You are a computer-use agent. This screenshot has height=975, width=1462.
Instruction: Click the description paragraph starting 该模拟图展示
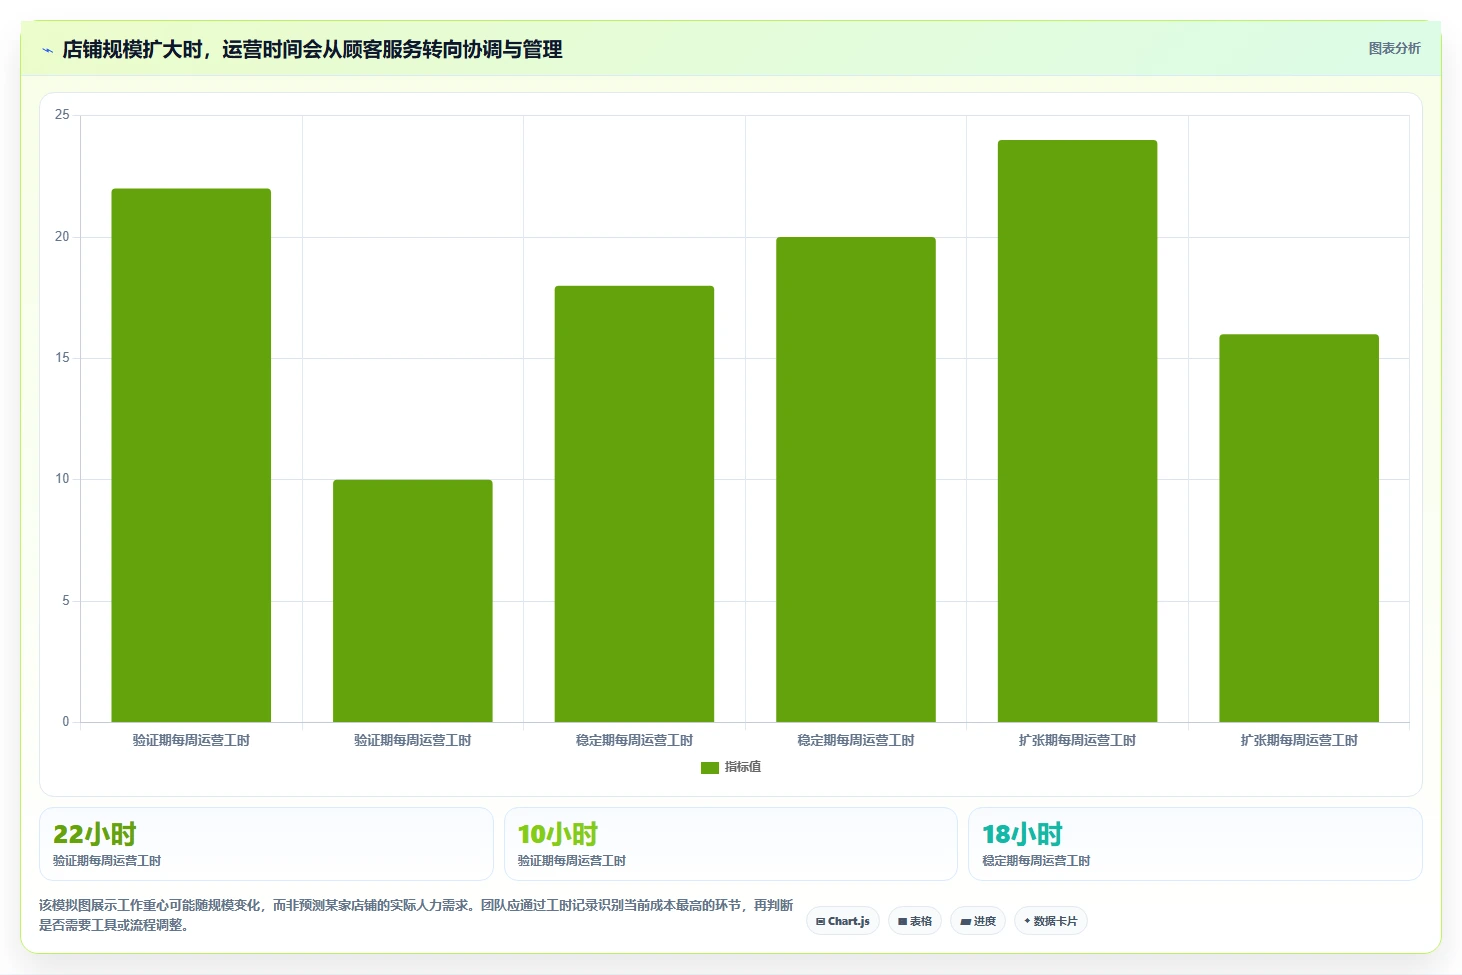pyautogui.click(x=416, y=915)
